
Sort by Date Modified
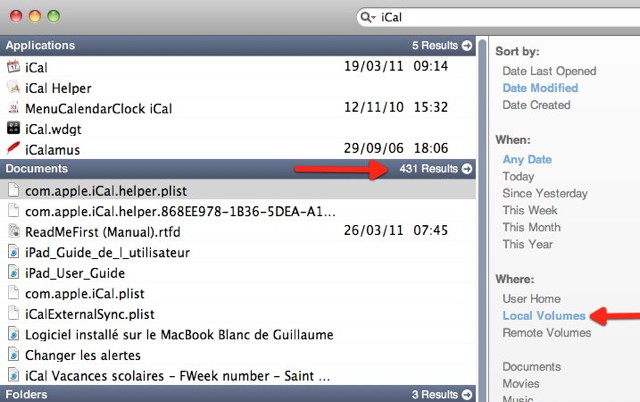pyautogui.click(x=540, y=88)
